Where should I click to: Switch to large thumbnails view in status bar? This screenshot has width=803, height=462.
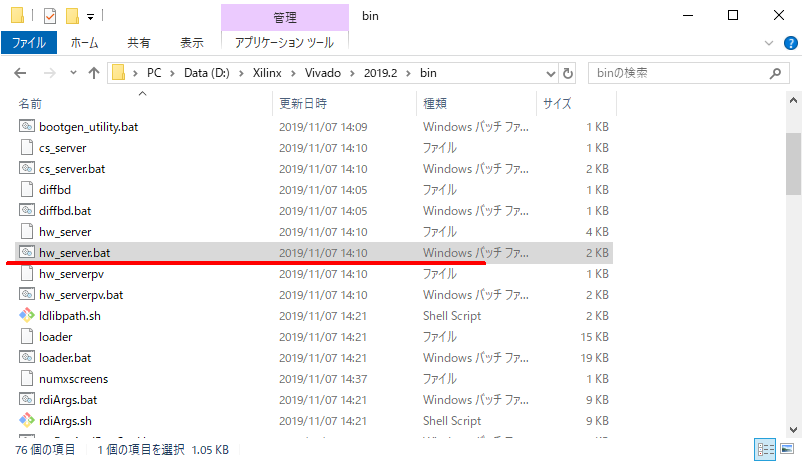click(787, 449)
